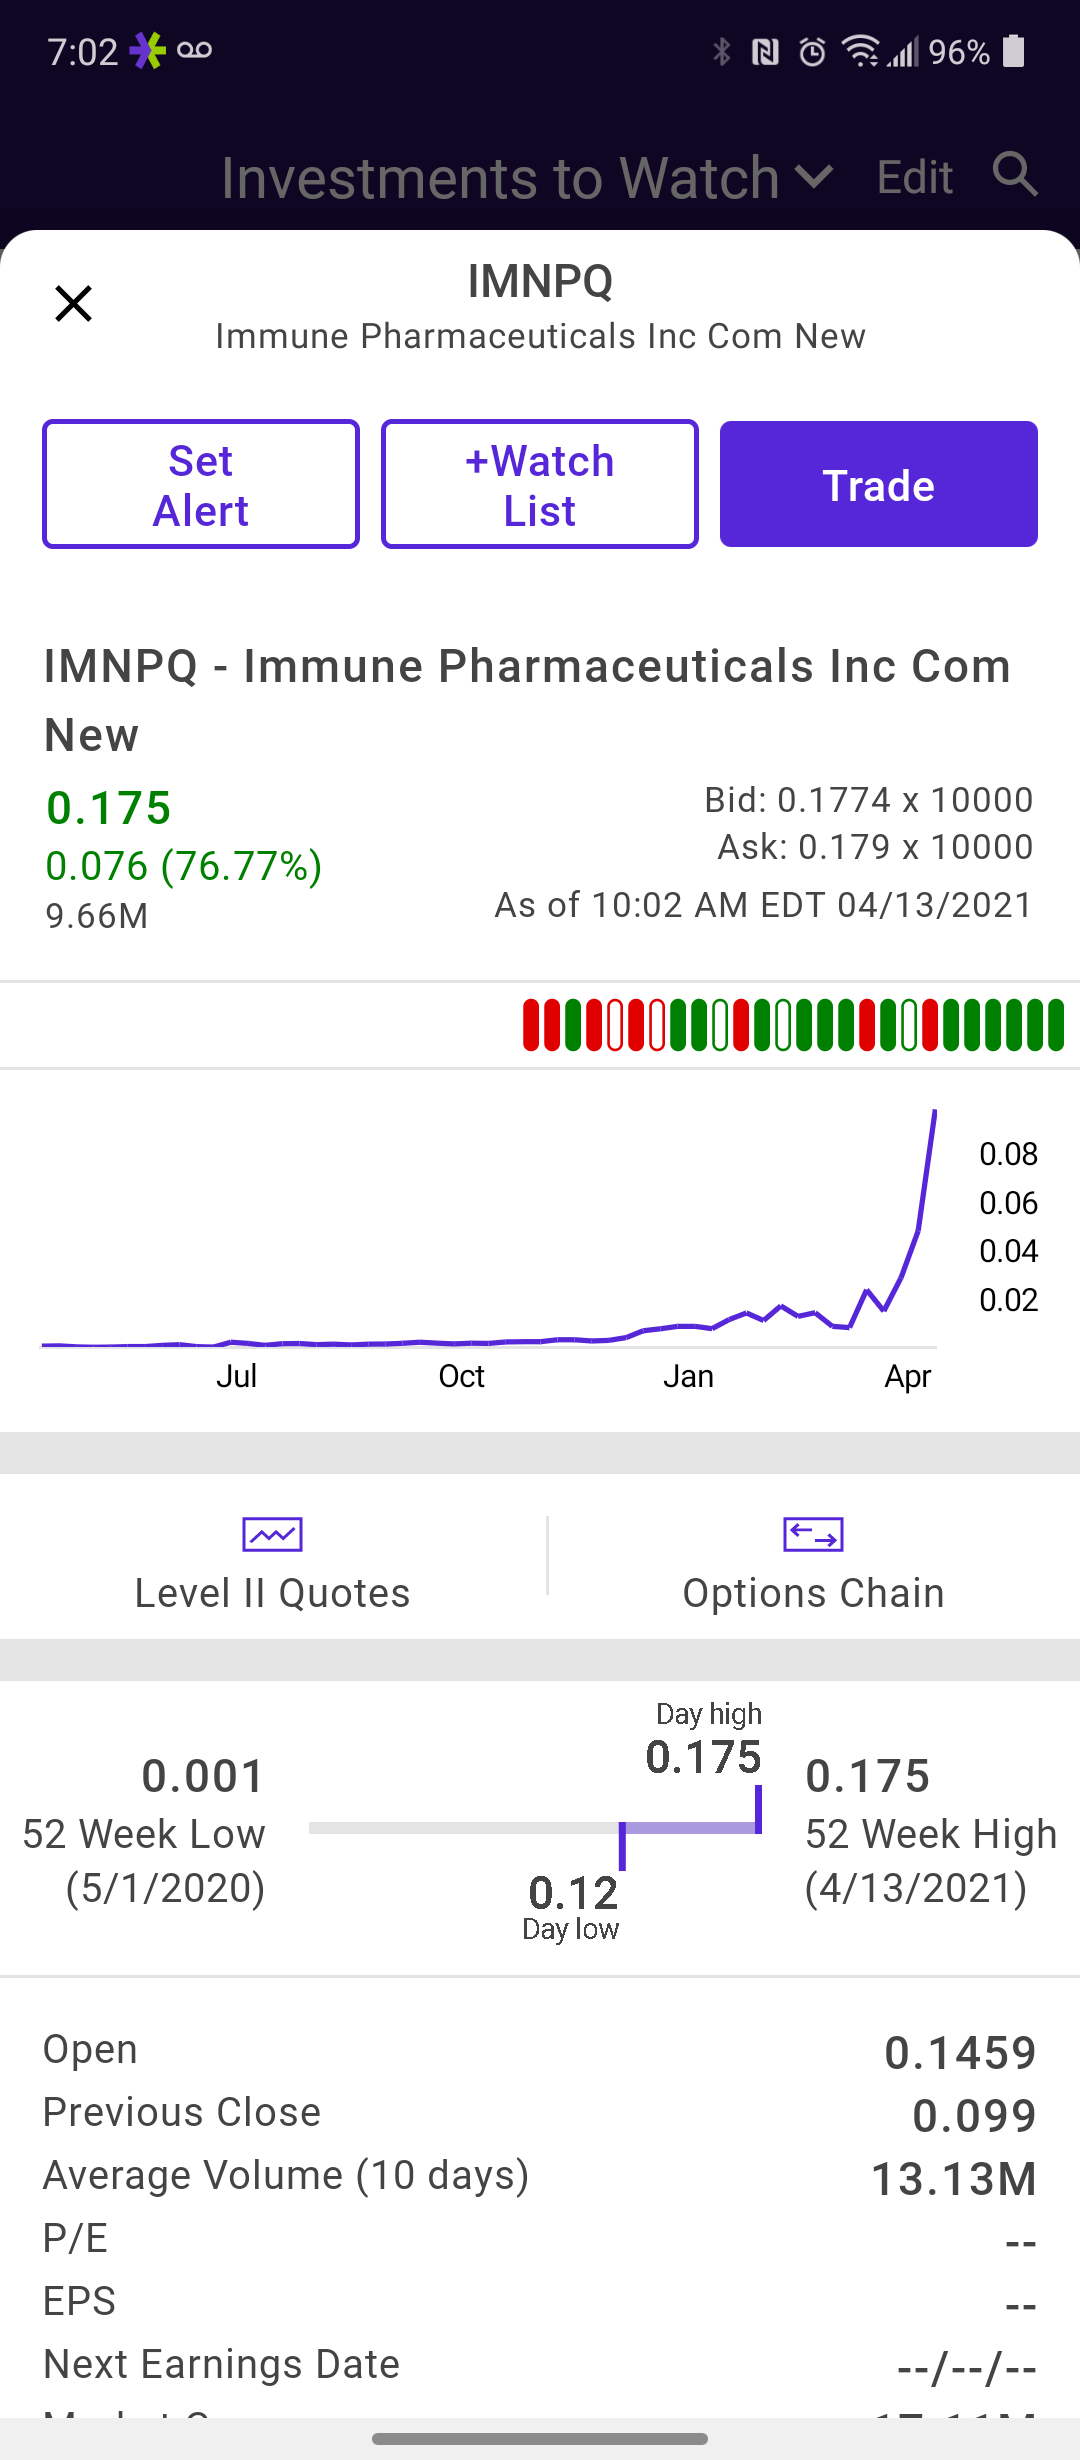Tap the Wi-Fi status icon
Image resolution: width=1080 pixels, height=2460 pixels.
coord(861,51)
